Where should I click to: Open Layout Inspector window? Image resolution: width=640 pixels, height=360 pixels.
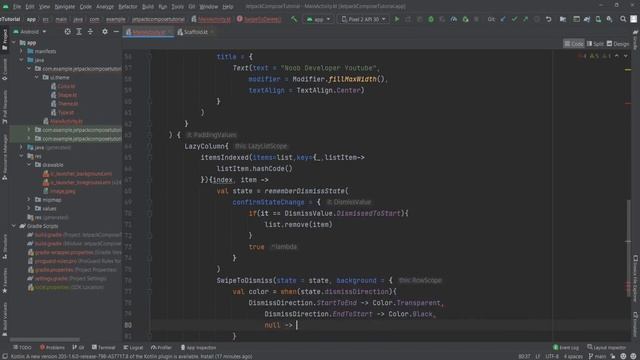(607, 347)
